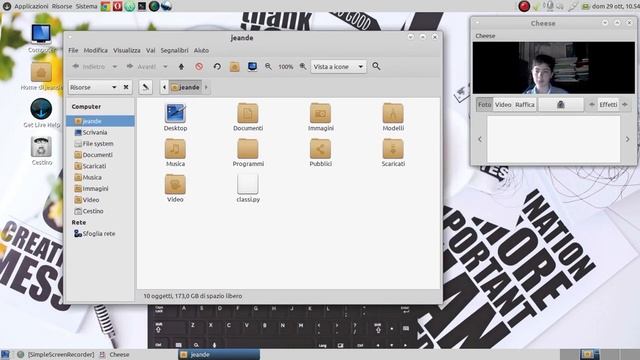This screenshot has height=360, width=640.
Task: Click the Indietro back button
Action: coord(89,67)
